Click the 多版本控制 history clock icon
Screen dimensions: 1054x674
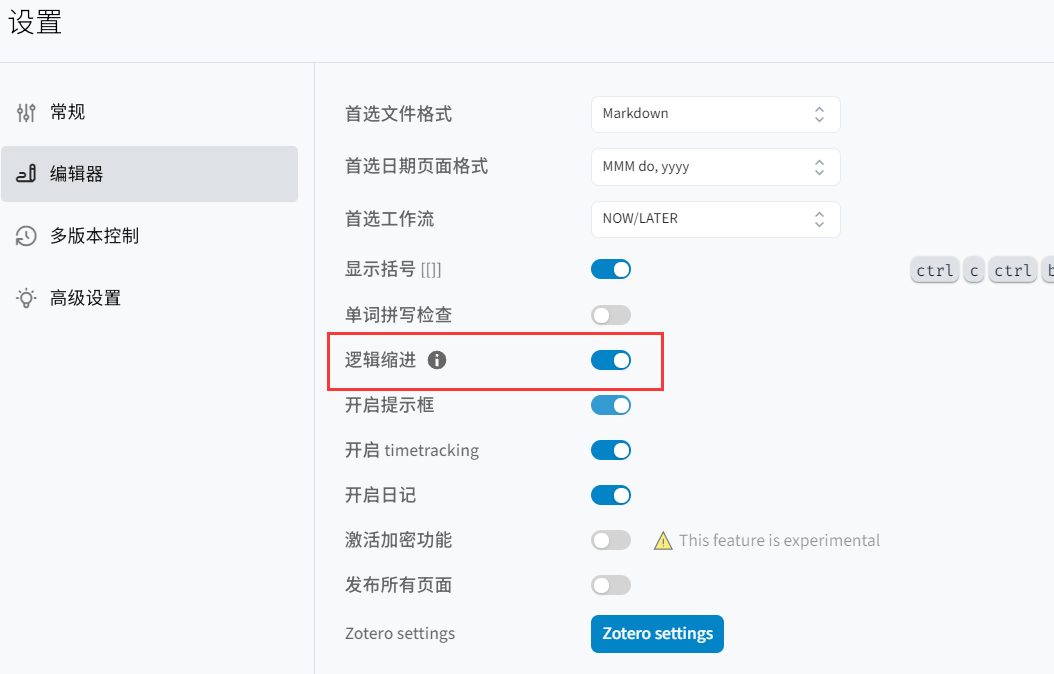26,236
